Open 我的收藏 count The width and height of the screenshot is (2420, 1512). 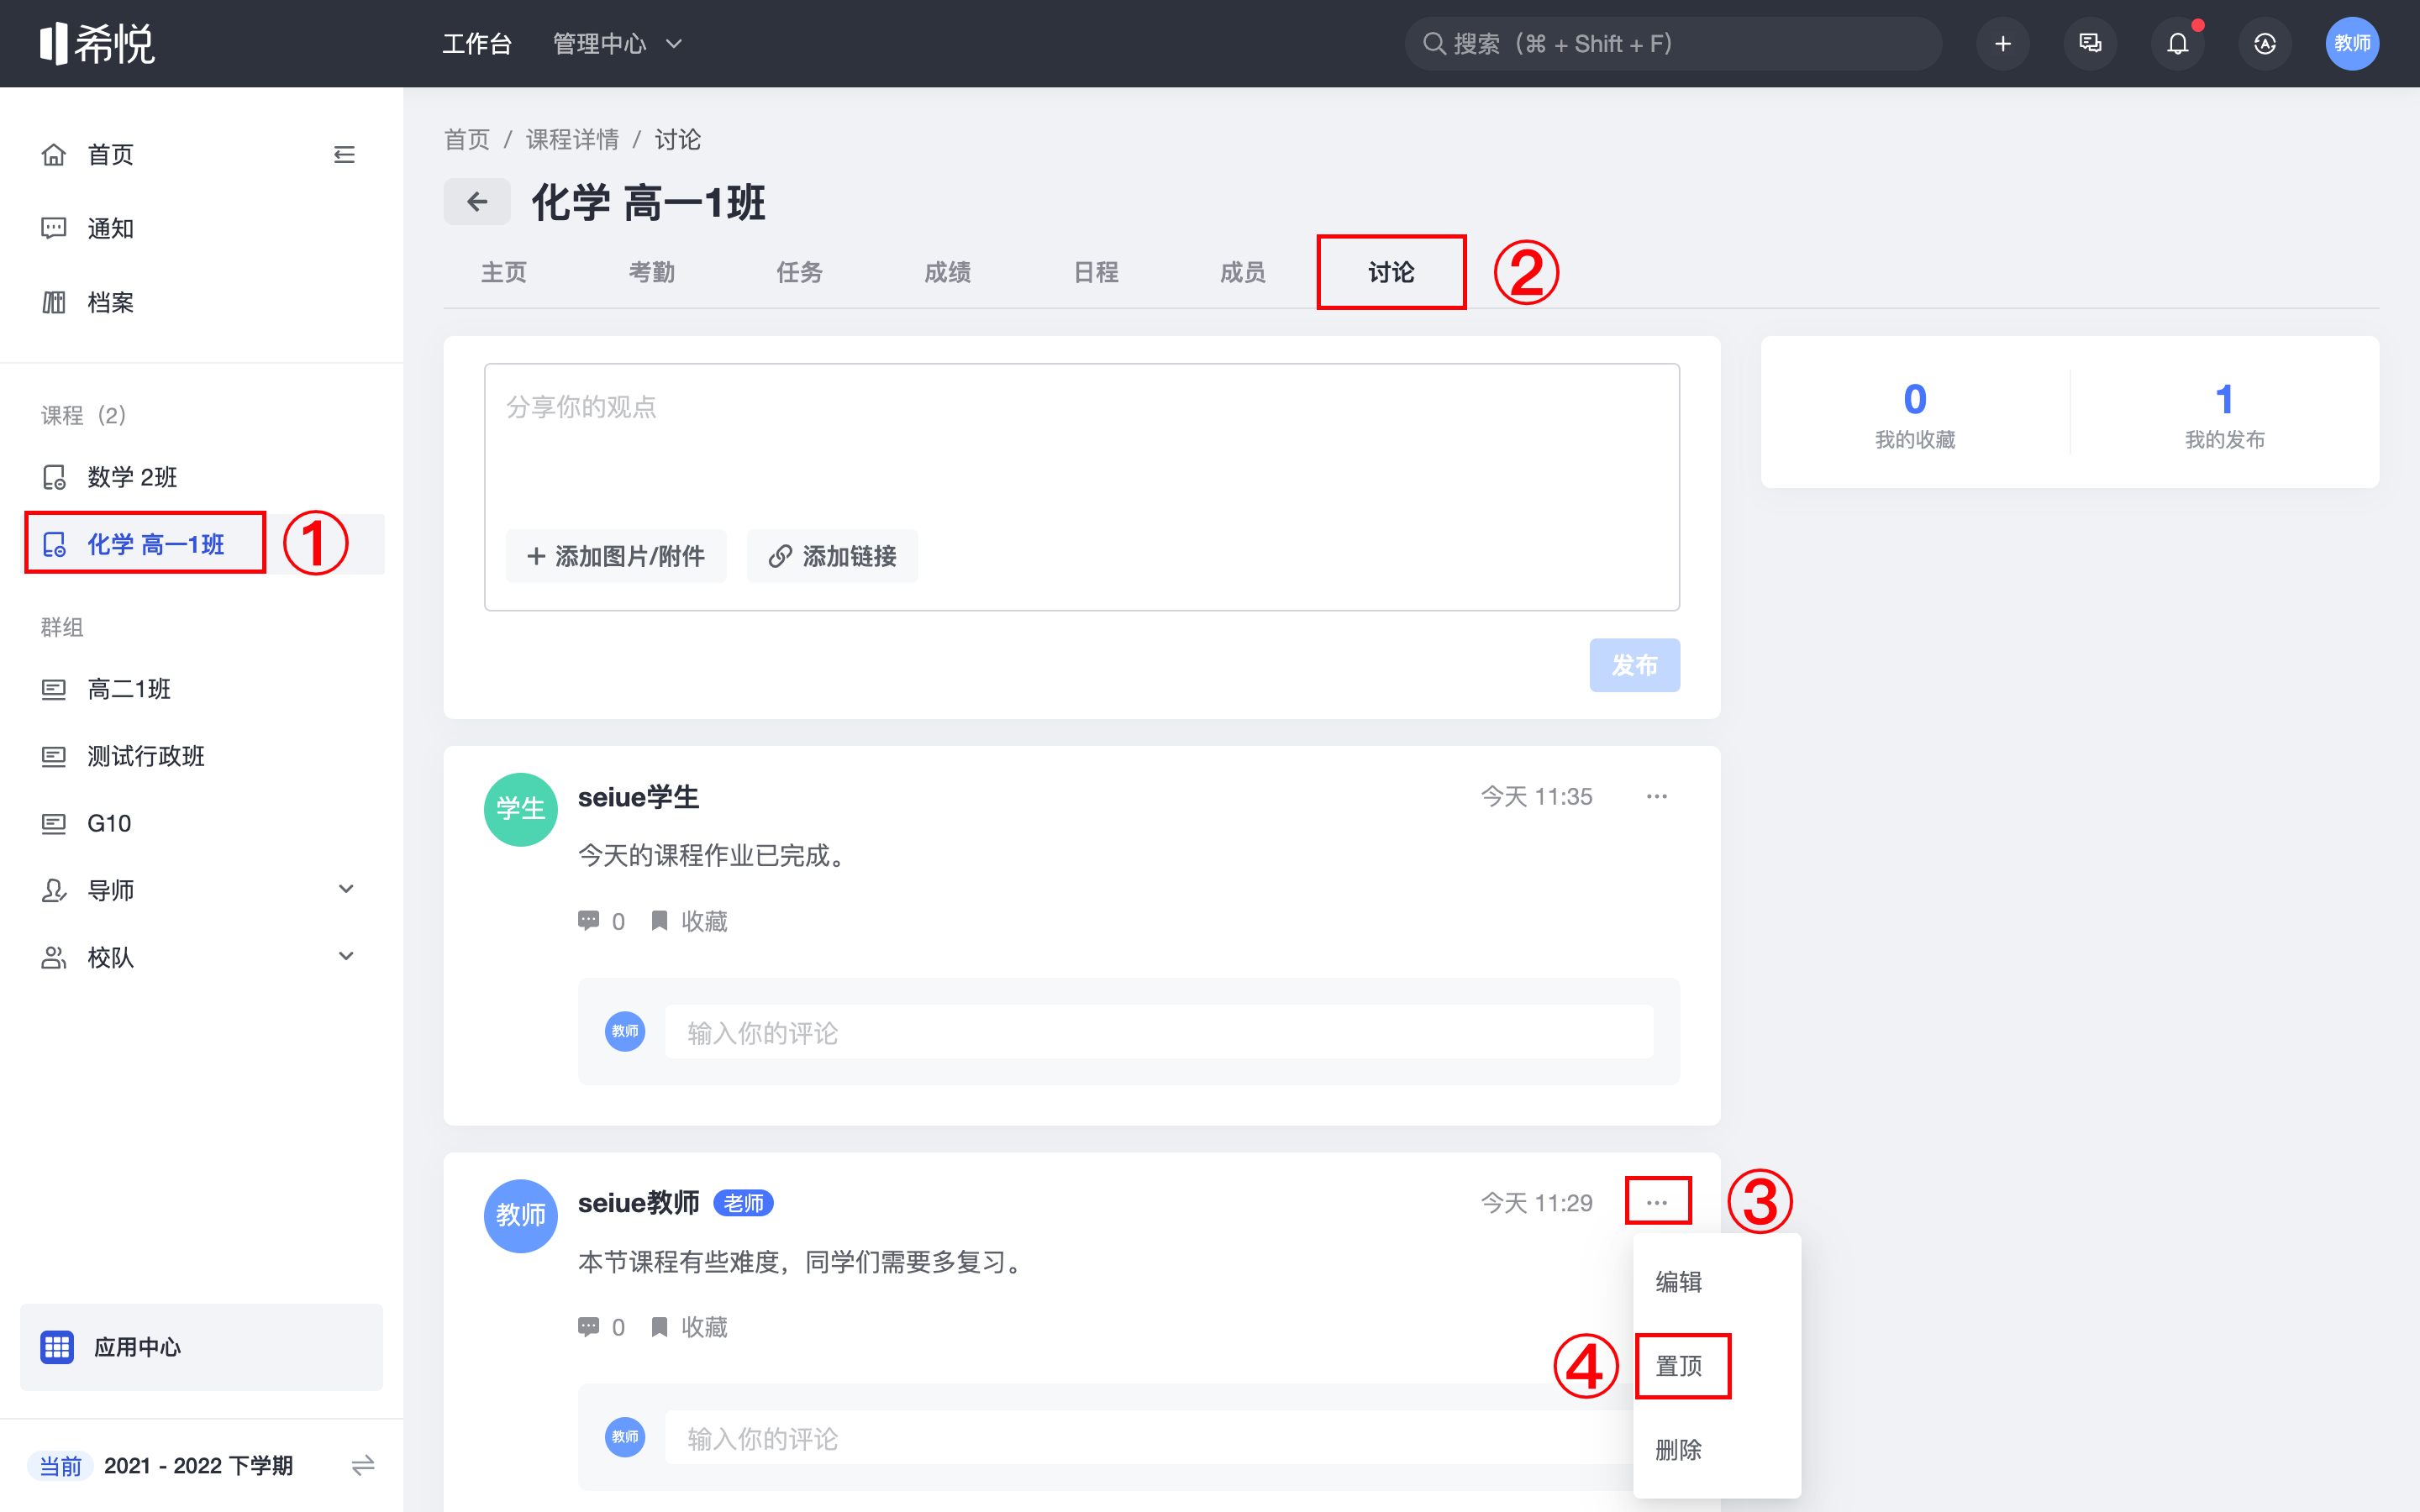coord(1914,415)
